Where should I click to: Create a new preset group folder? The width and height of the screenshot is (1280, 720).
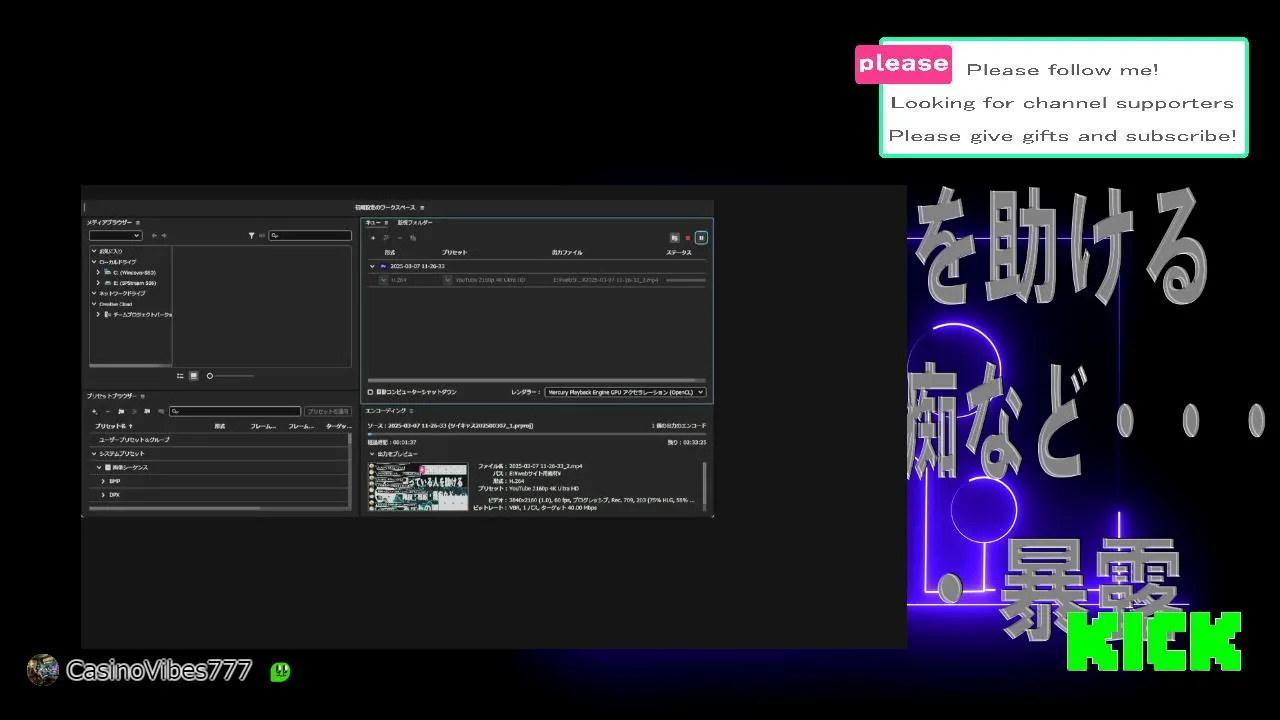tap(121, 411)
